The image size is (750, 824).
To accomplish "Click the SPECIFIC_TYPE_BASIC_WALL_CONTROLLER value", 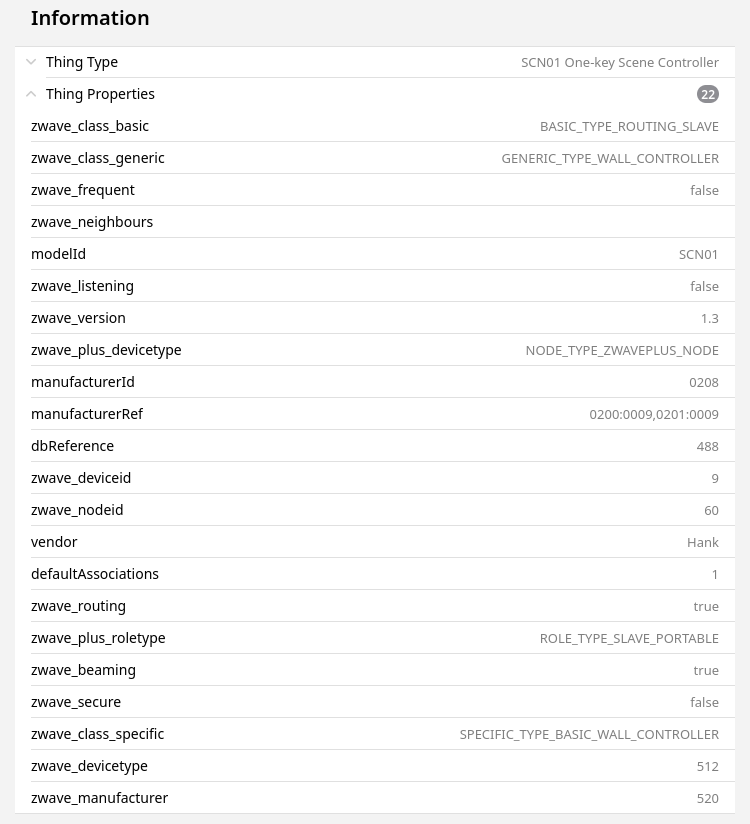I will pyautogui.click(x=589, y=734).
